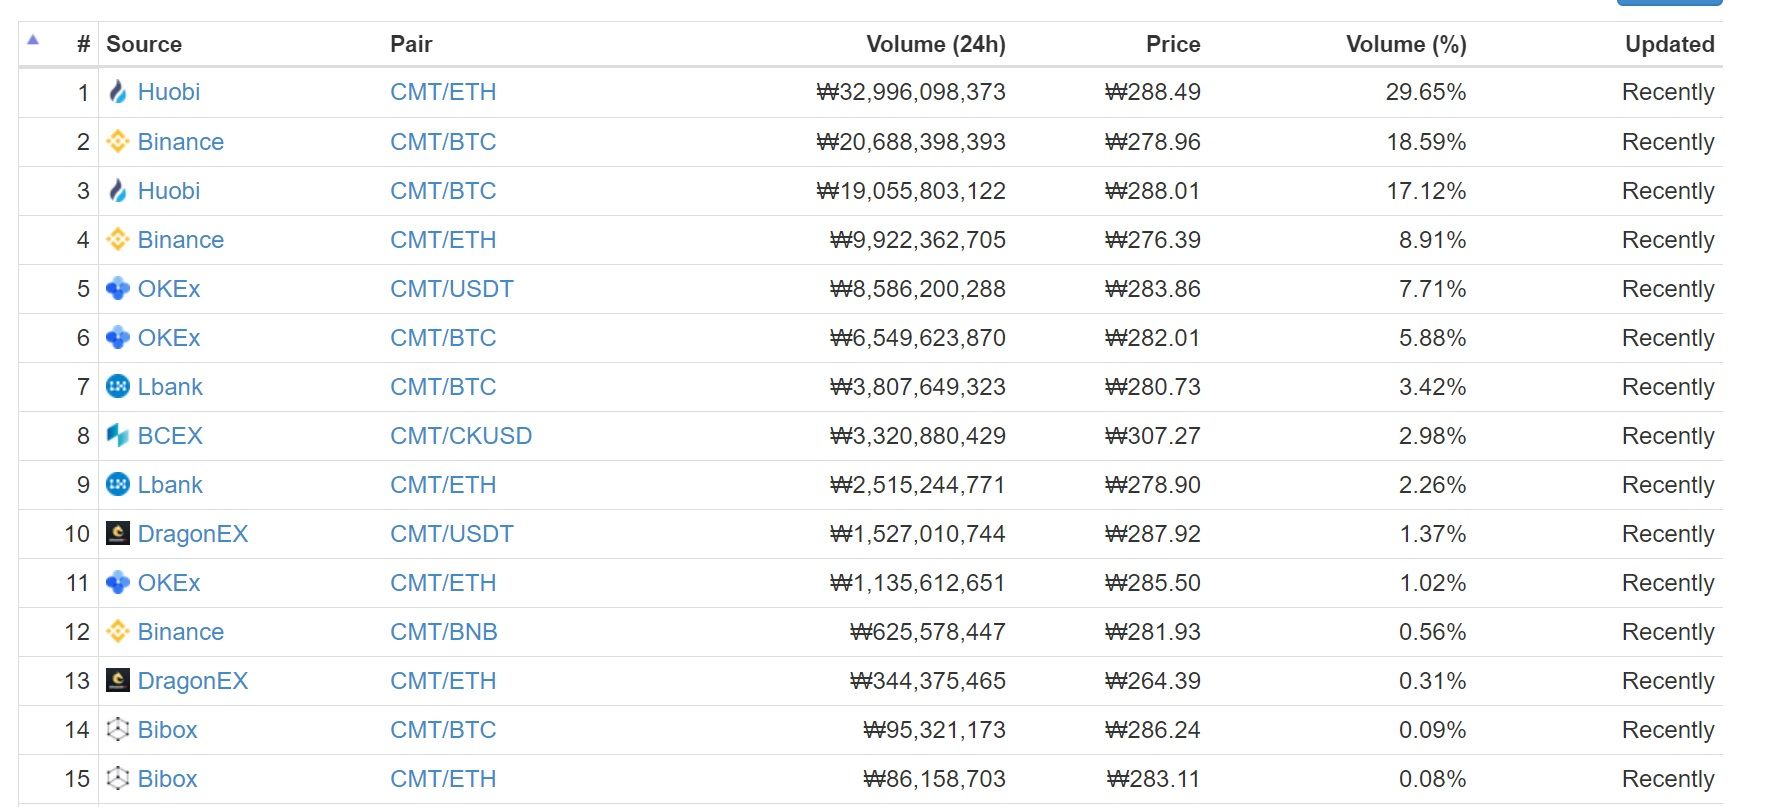Open the OKEx link in row 6
This screenshot has width=1765, height=807.
point(169,337)
